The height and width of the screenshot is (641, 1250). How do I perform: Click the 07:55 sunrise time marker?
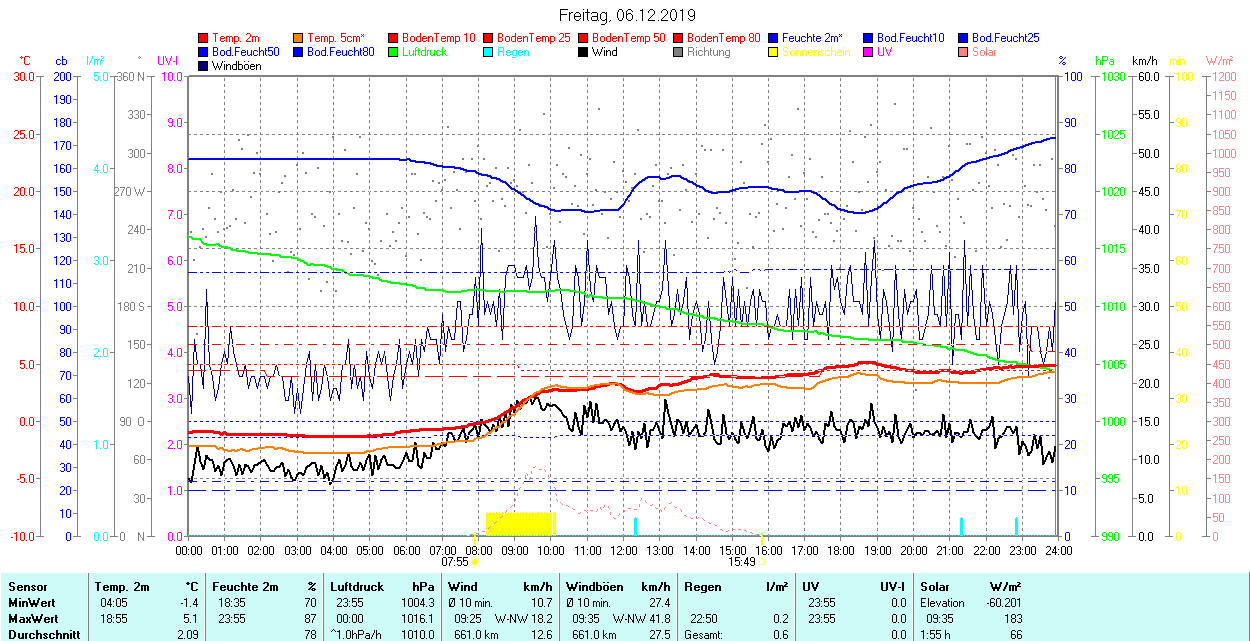454,562
